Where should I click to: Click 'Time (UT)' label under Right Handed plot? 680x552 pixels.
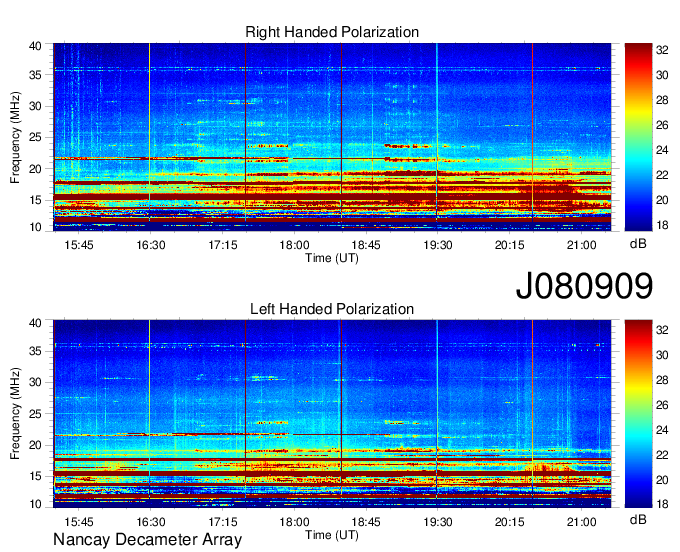click(x=332, y=258)
